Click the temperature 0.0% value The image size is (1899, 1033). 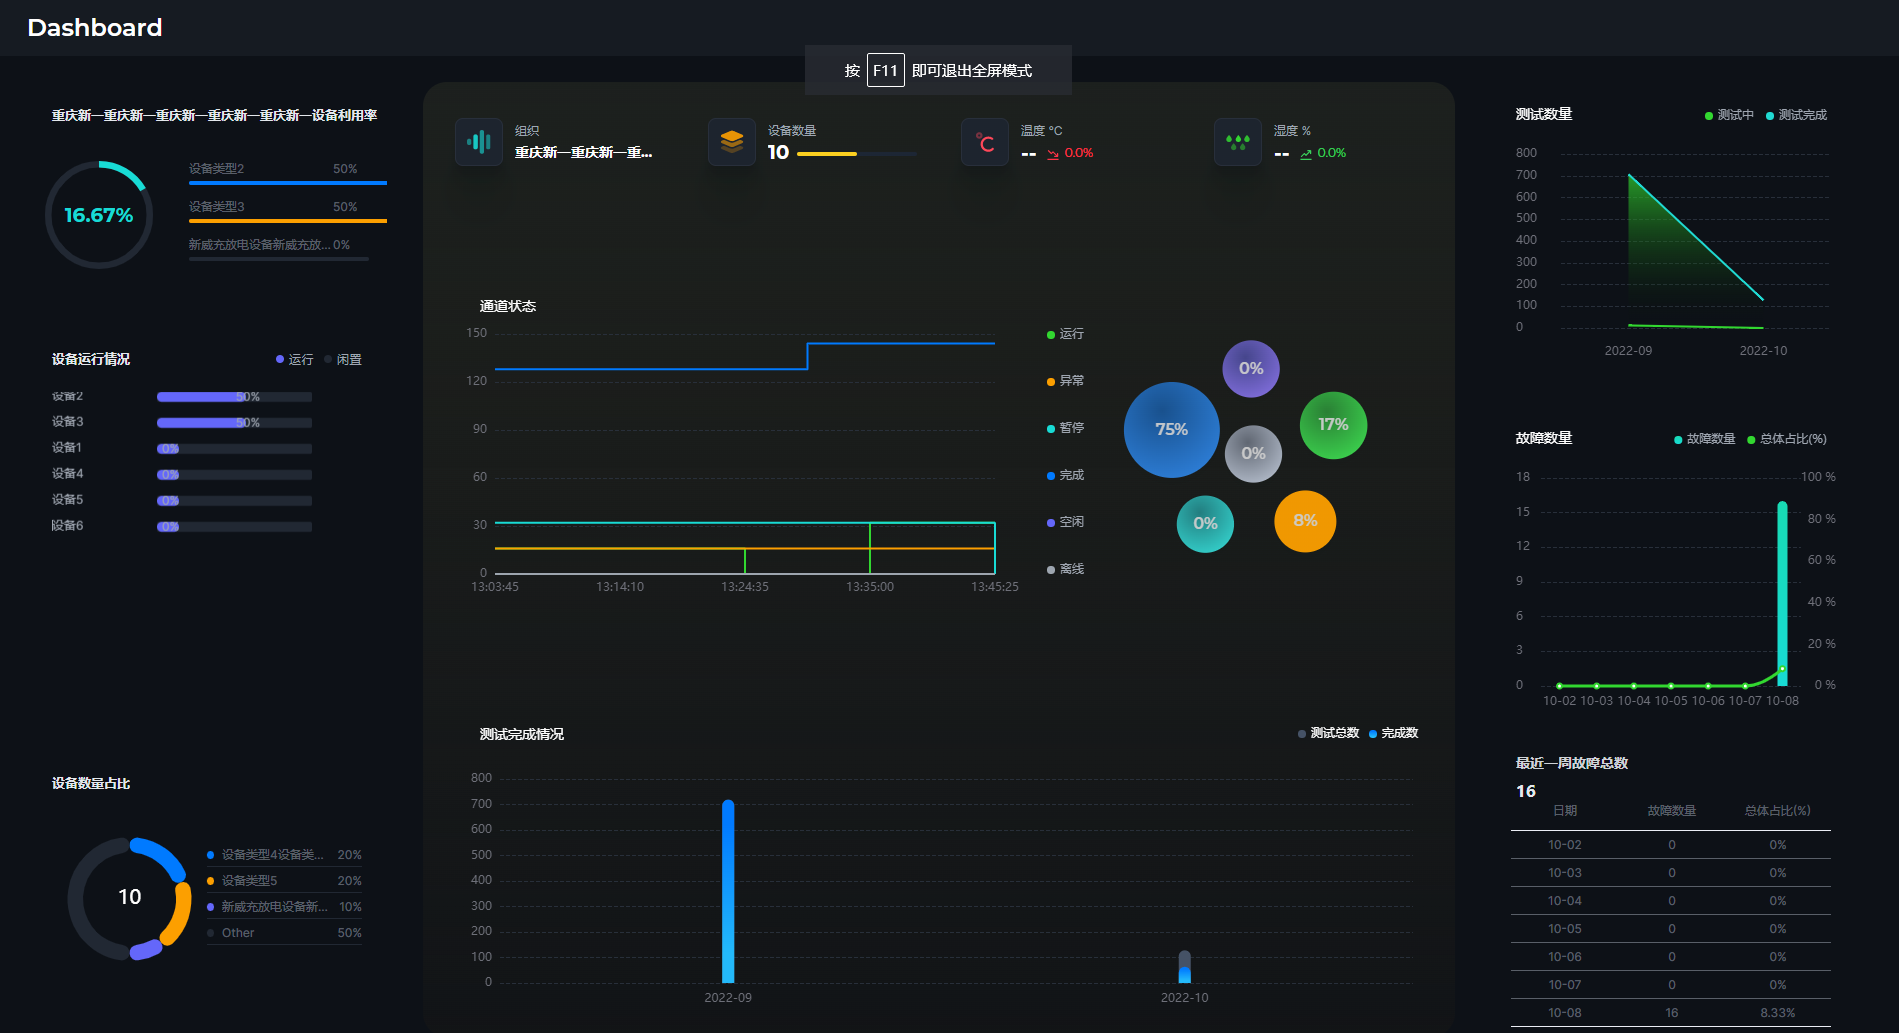[x=1079, y=153]
